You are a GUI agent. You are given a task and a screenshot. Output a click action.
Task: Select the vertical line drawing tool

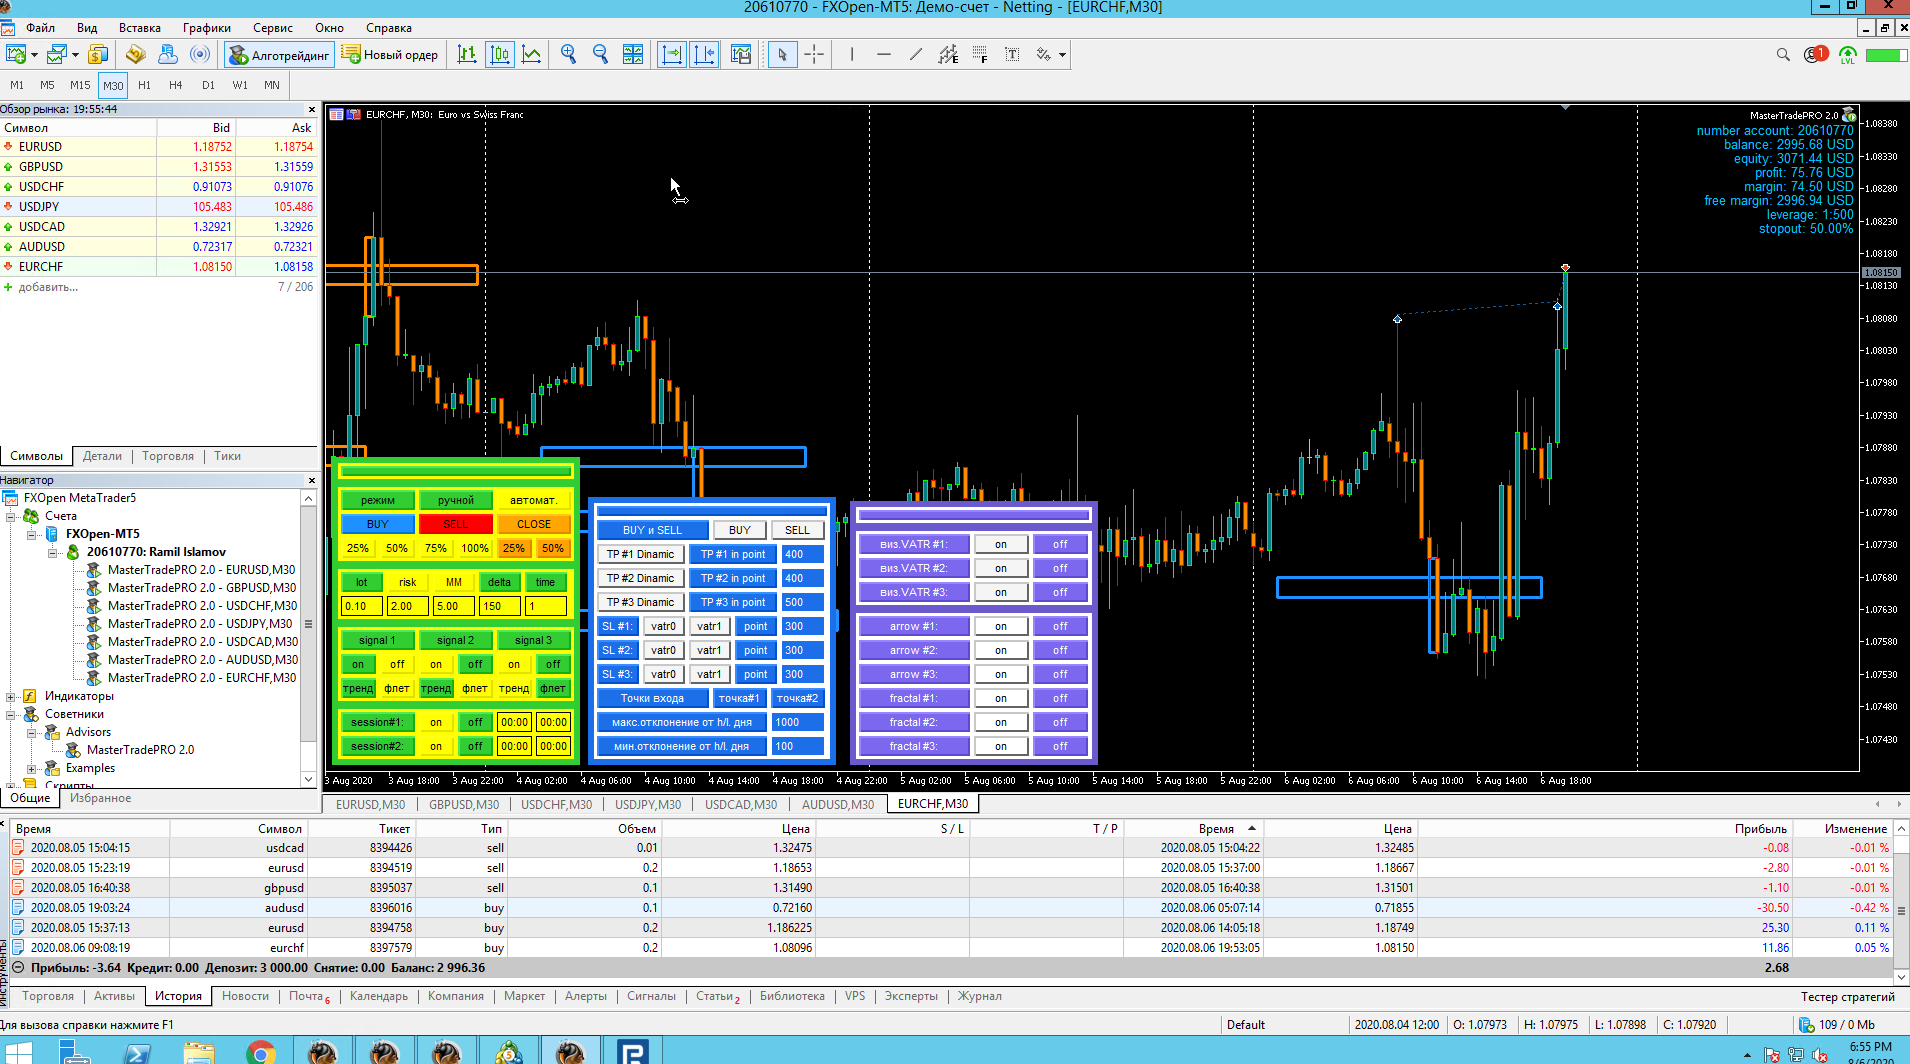click(852, 55)
